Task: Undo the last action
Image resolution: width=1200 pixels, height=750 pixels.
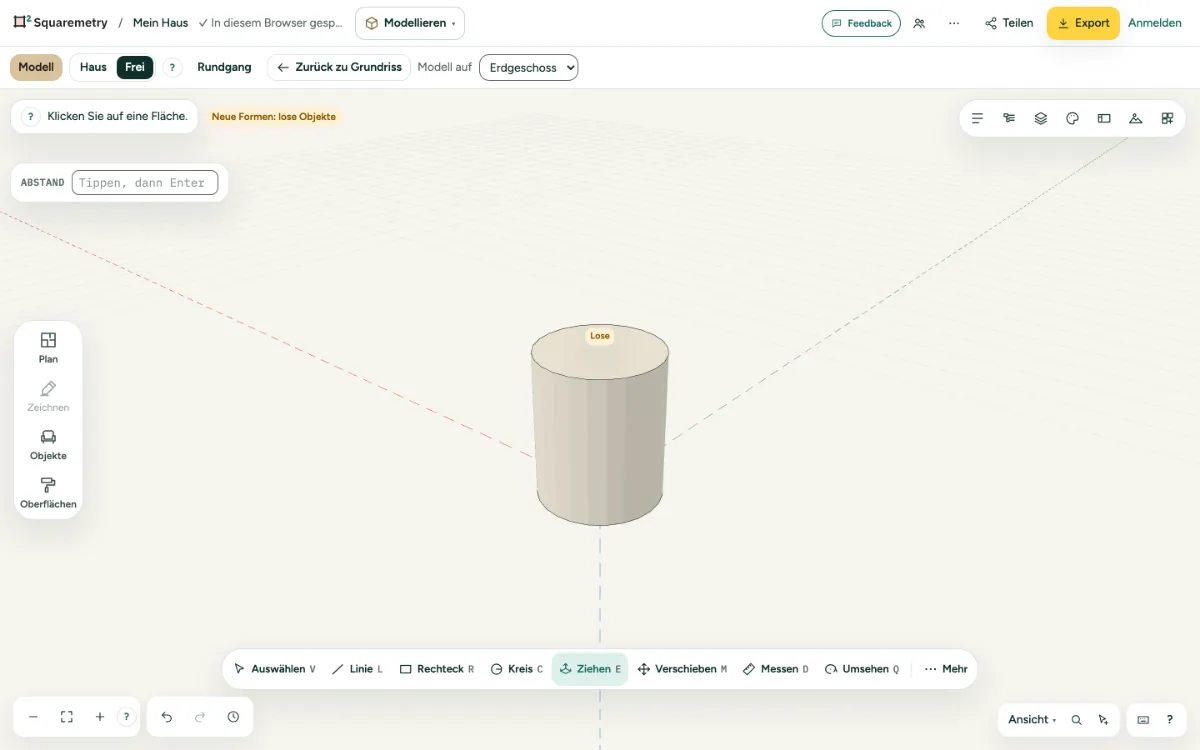Action: pos(167,717)
